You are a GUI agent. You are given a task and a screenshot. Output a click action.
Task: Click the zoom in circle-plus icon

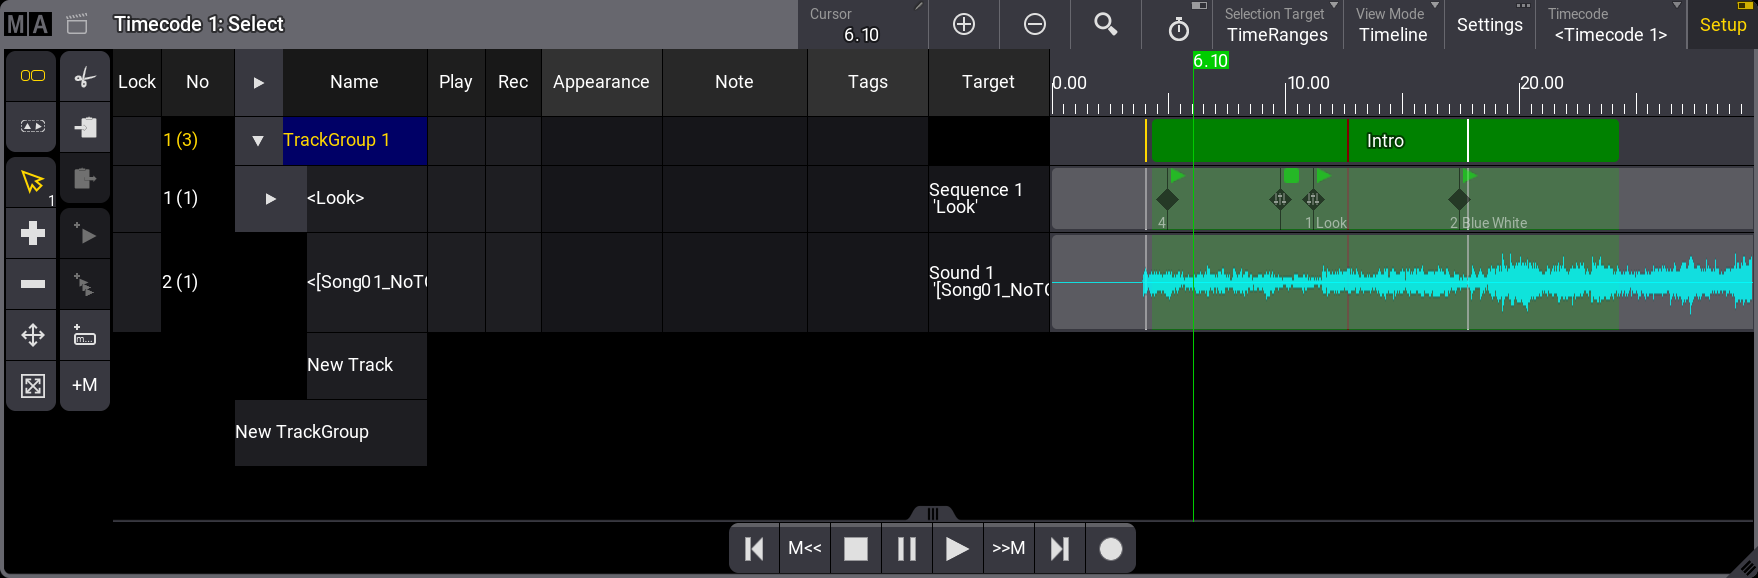pyautogui.click(x=964, y=24)
